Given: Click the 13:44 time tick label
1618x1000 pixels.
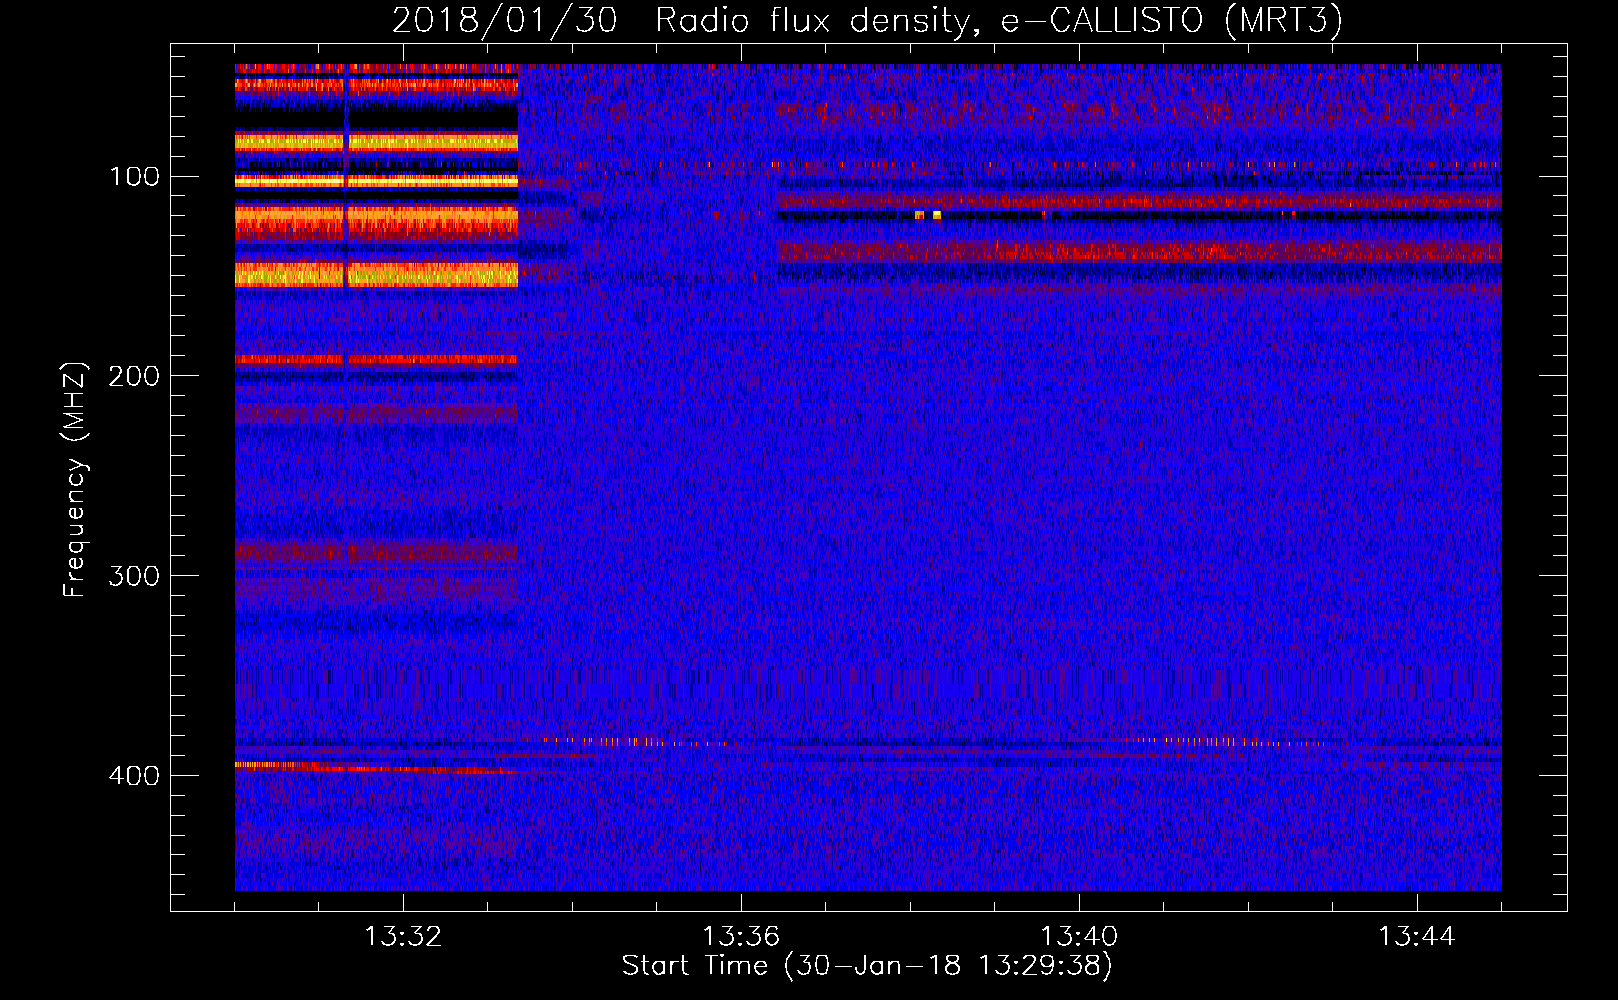Looking at the screenshot, I should click(1417, 937).
